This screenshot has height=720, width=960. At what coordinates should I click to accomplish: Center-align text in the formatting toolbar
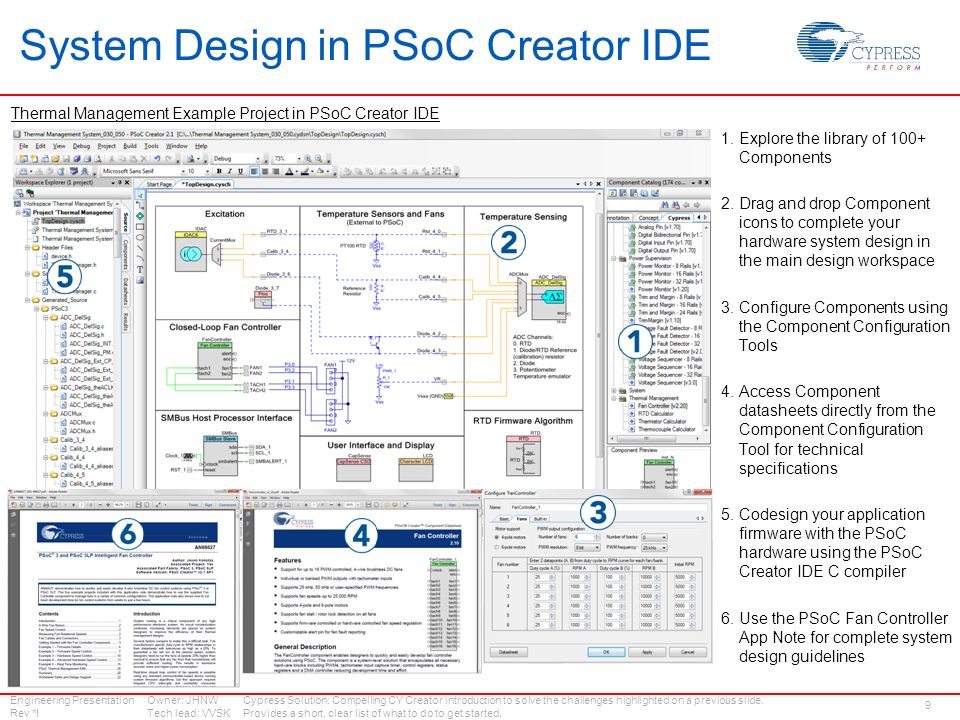(x=264, y=171)
